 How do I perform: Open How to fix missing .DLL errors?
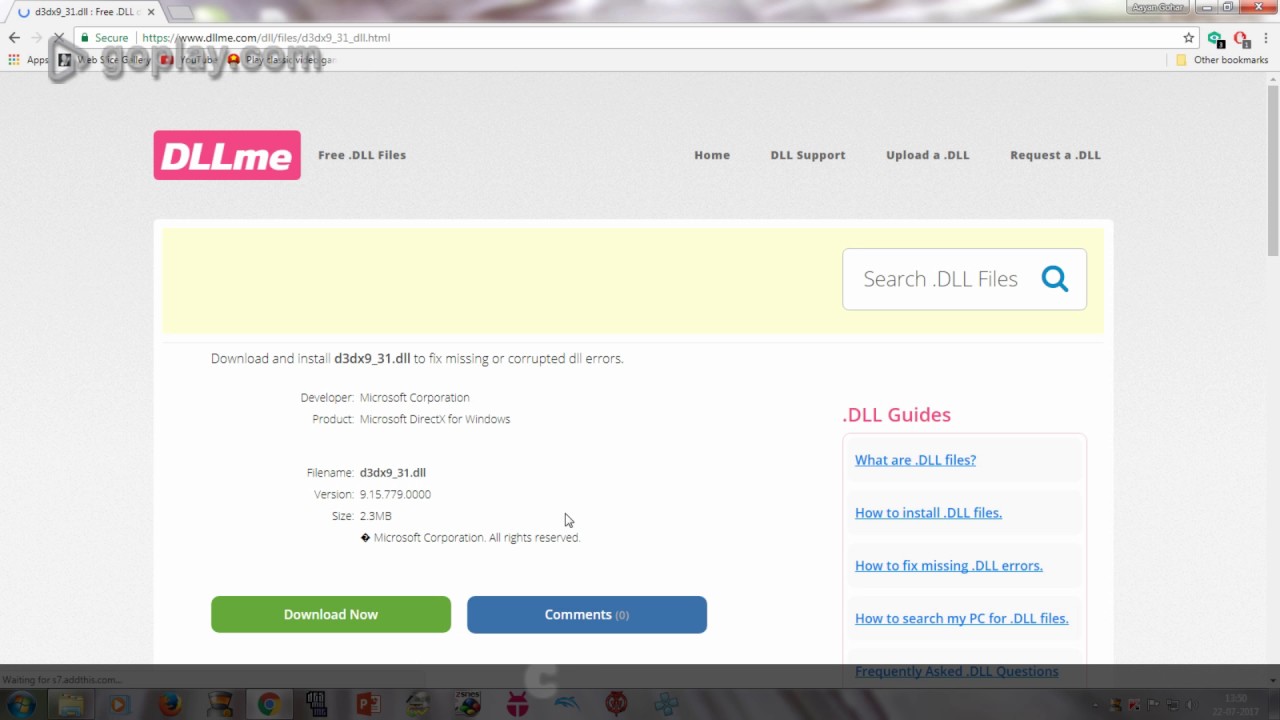pyautogui.click(x=949, y=566)
